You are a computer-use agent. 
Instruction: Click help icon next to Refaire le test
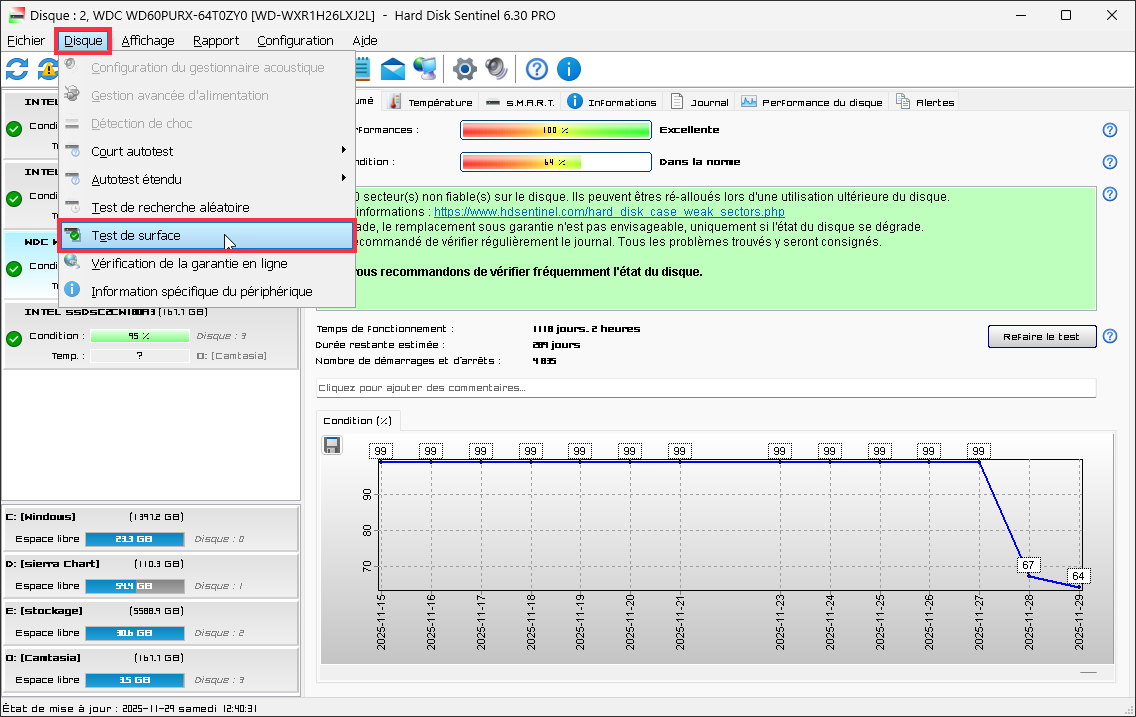(x=1109, y=337)
